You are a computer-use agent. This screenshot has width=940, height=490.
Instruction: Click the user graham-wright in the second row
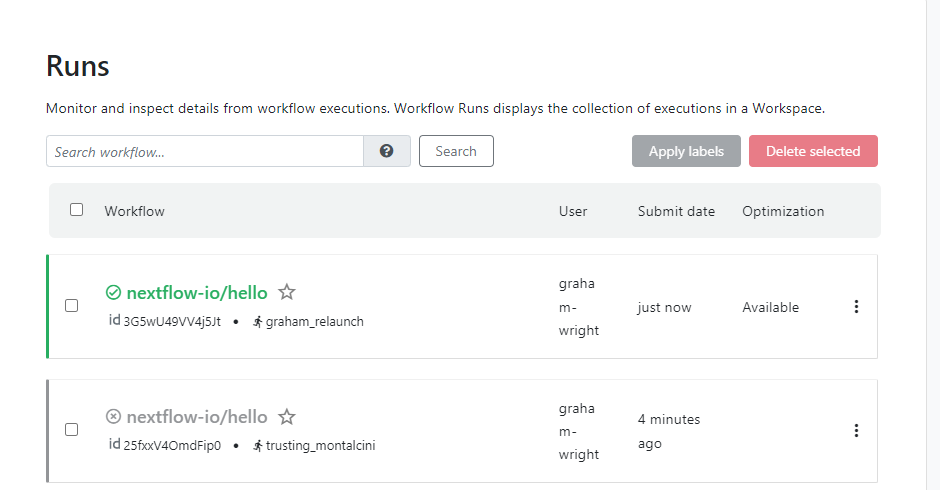coord(579,431)
